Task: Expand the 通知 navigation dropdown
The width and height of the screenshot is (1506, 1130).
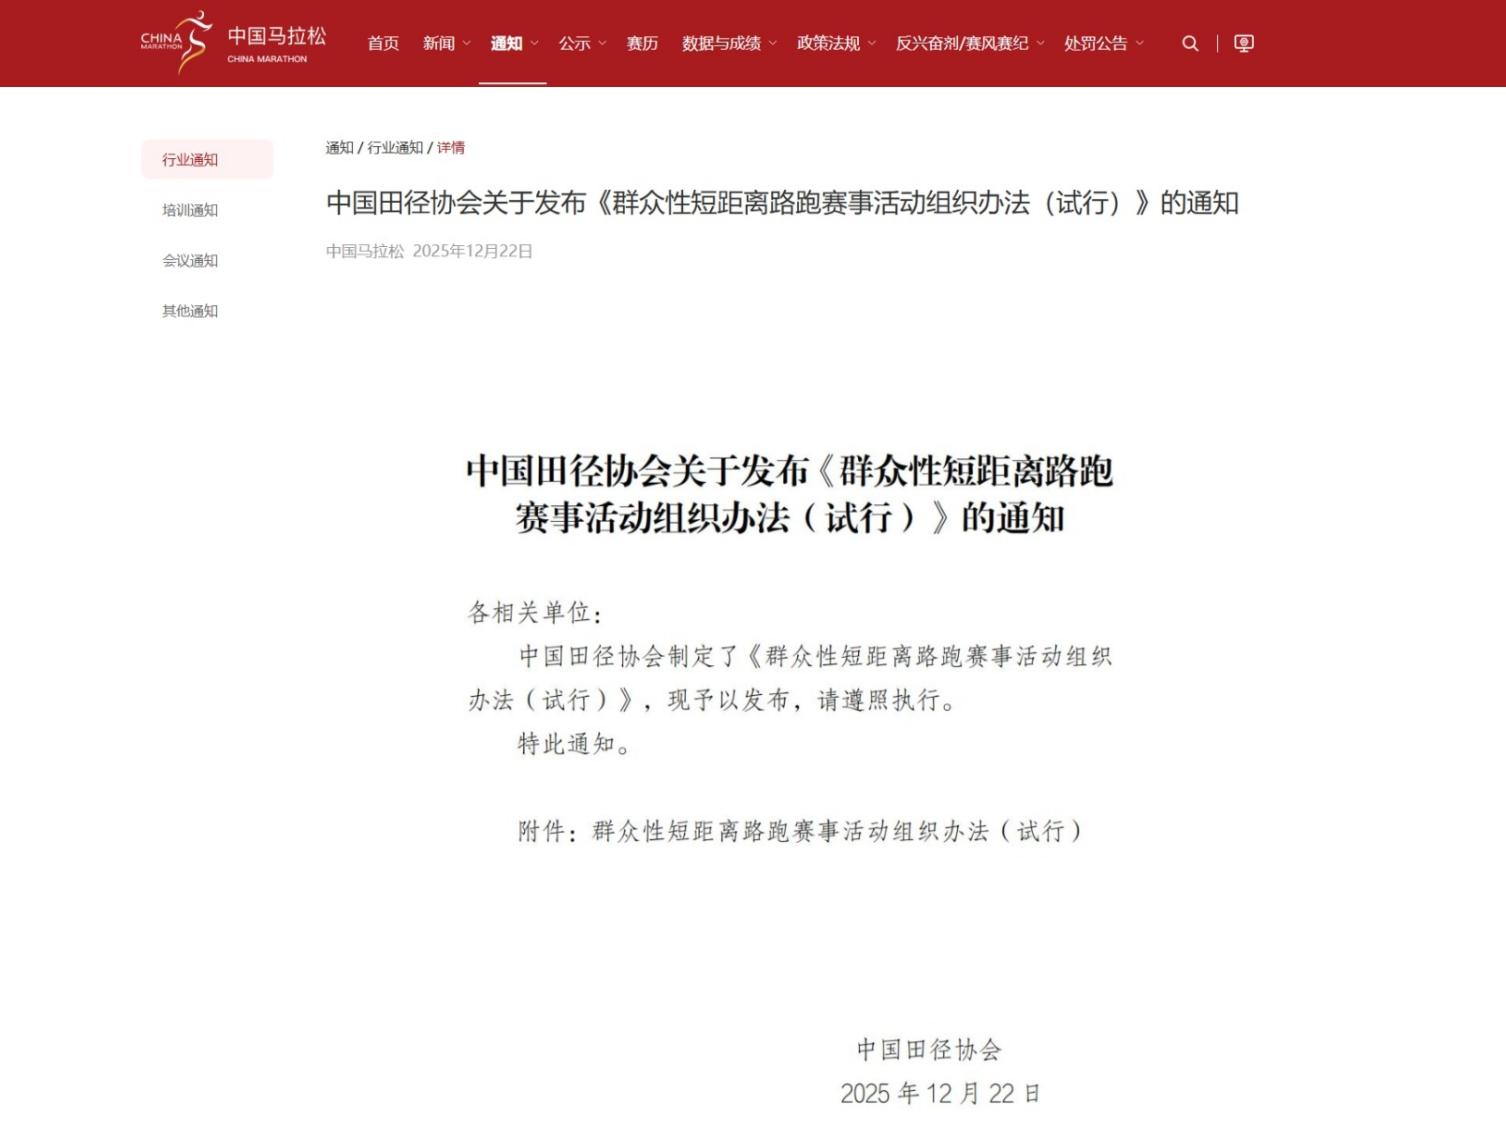Action: [x=507, y=43]
